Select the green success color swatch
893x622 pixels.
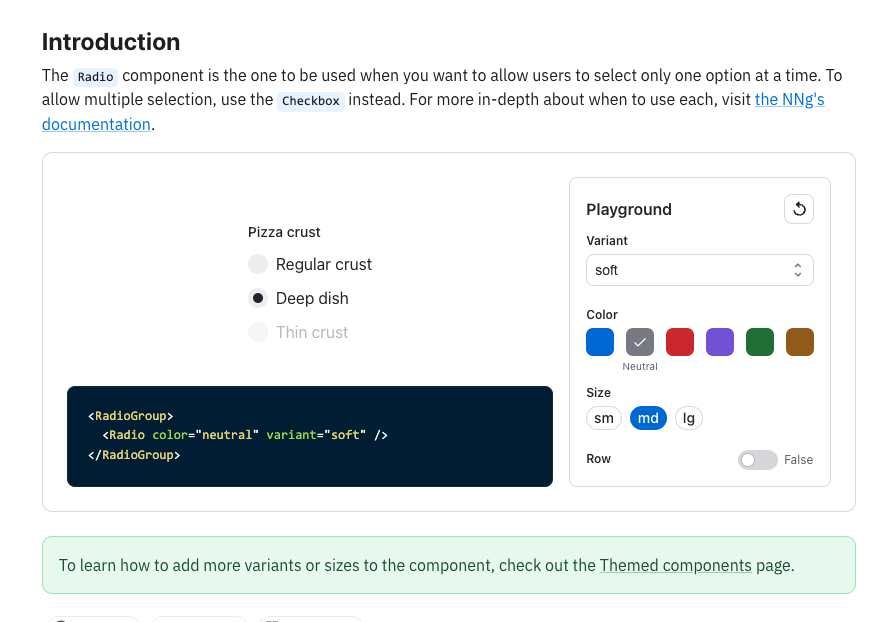760,342
